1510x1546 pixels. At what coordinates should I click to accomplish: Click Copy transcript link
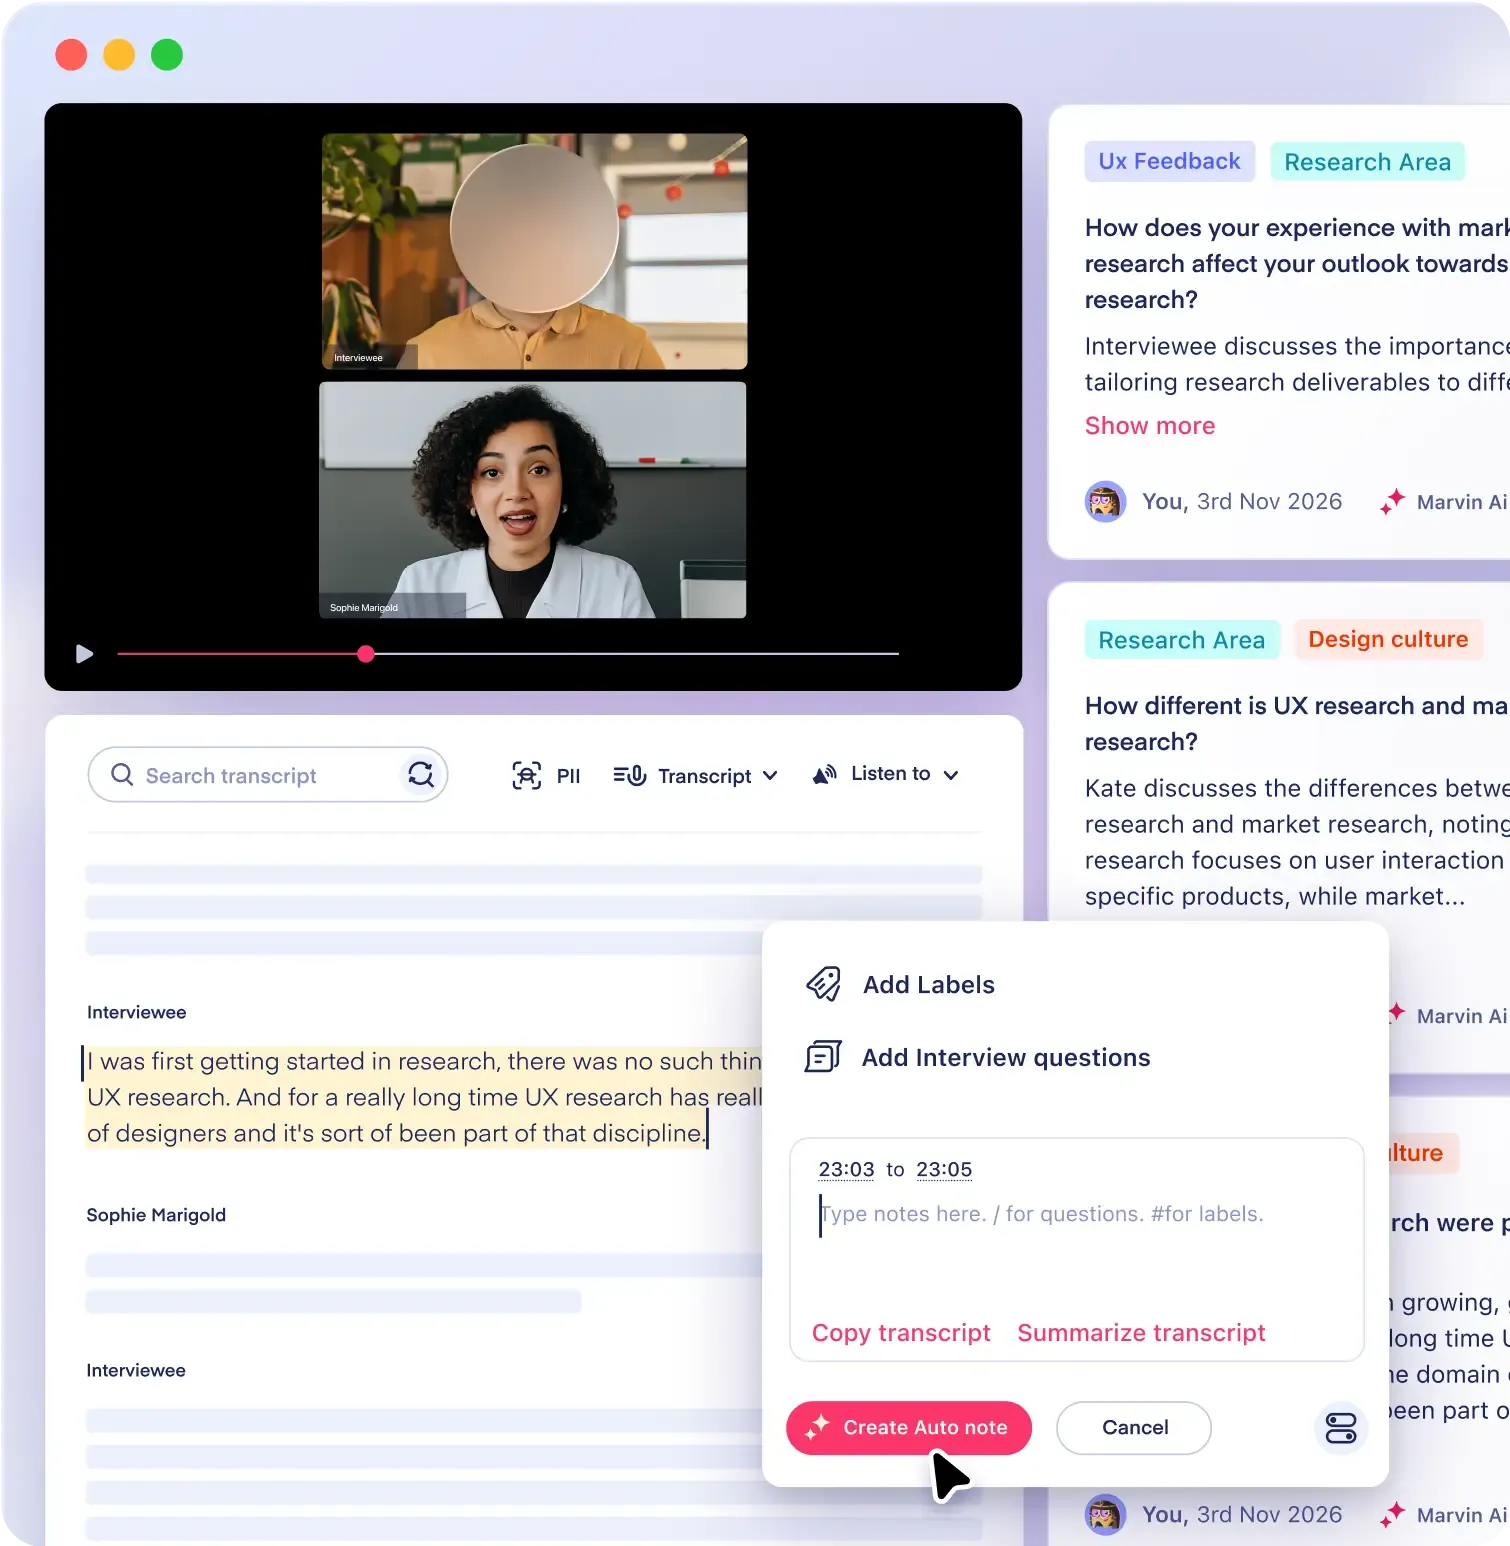[x=901, y=1333]
